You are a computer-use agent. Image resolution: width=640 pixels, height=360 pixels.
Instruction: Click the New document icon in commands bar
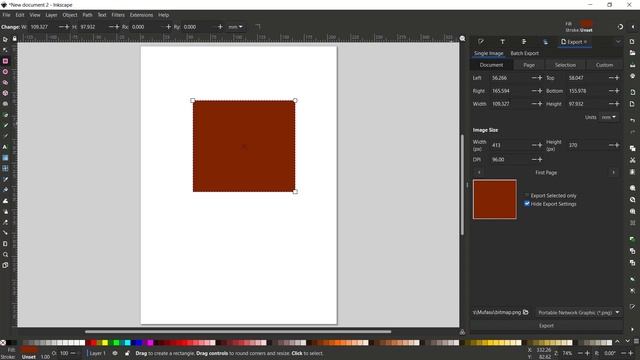click(x=632, y=42)
